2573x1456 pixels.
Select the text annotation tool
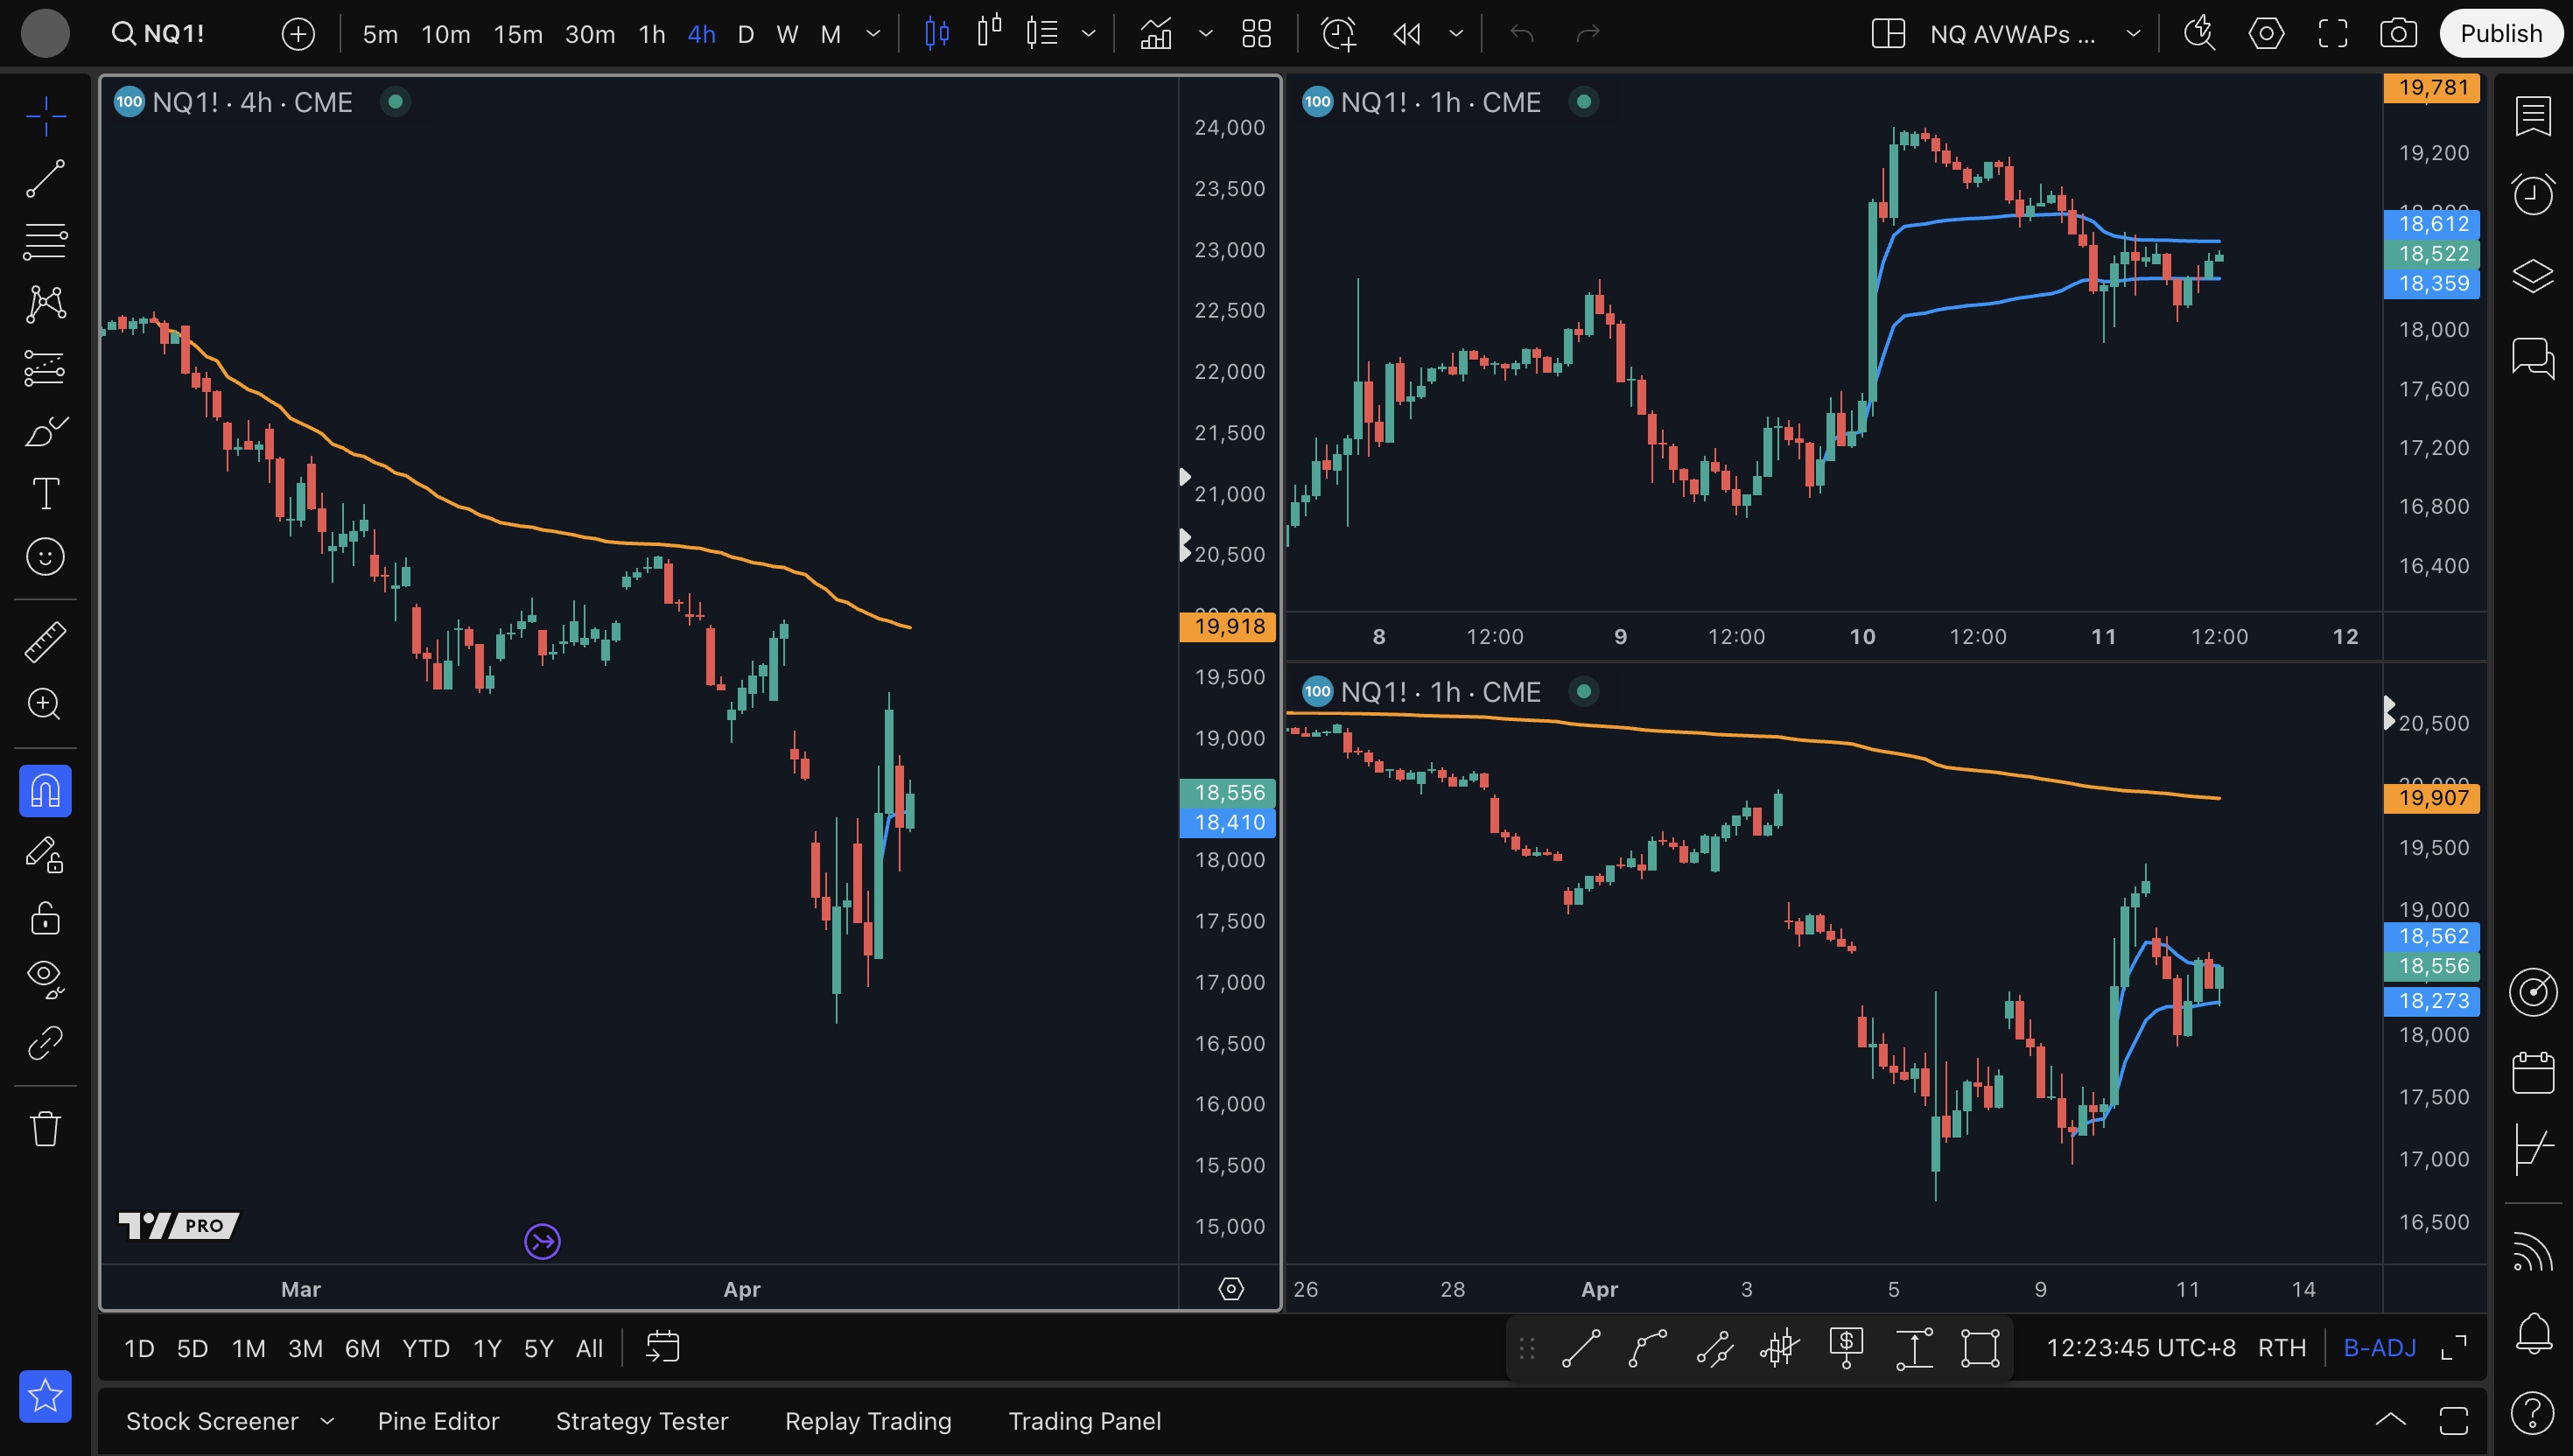(45, 494)
